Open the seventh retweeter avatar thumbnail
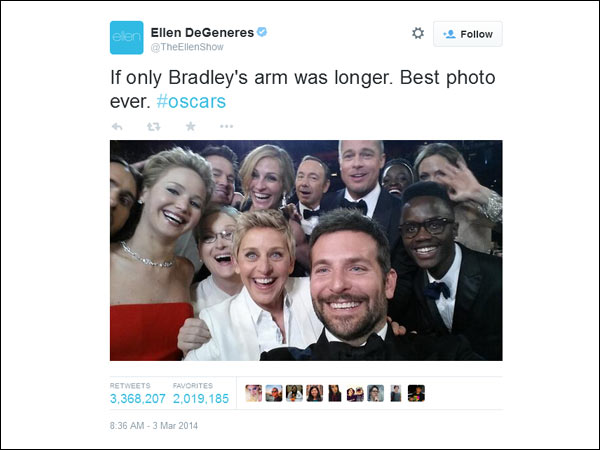 pyautogui.click(x=375, y=393)
